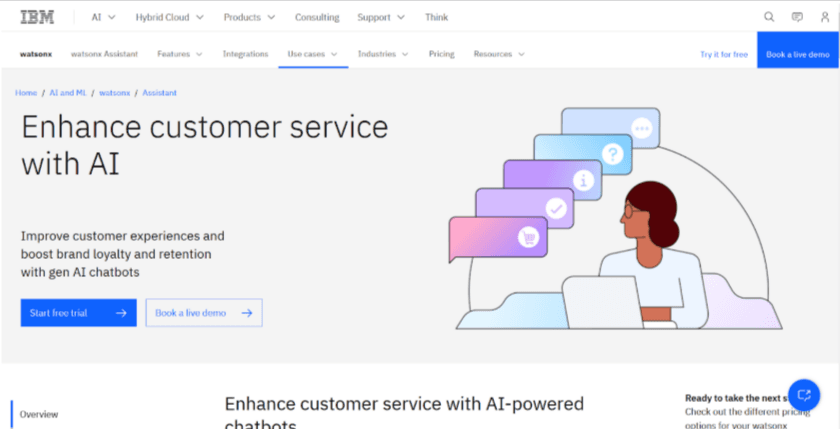
Task: Go to watsonx breadcrumb link
Action: coord(115,93)
